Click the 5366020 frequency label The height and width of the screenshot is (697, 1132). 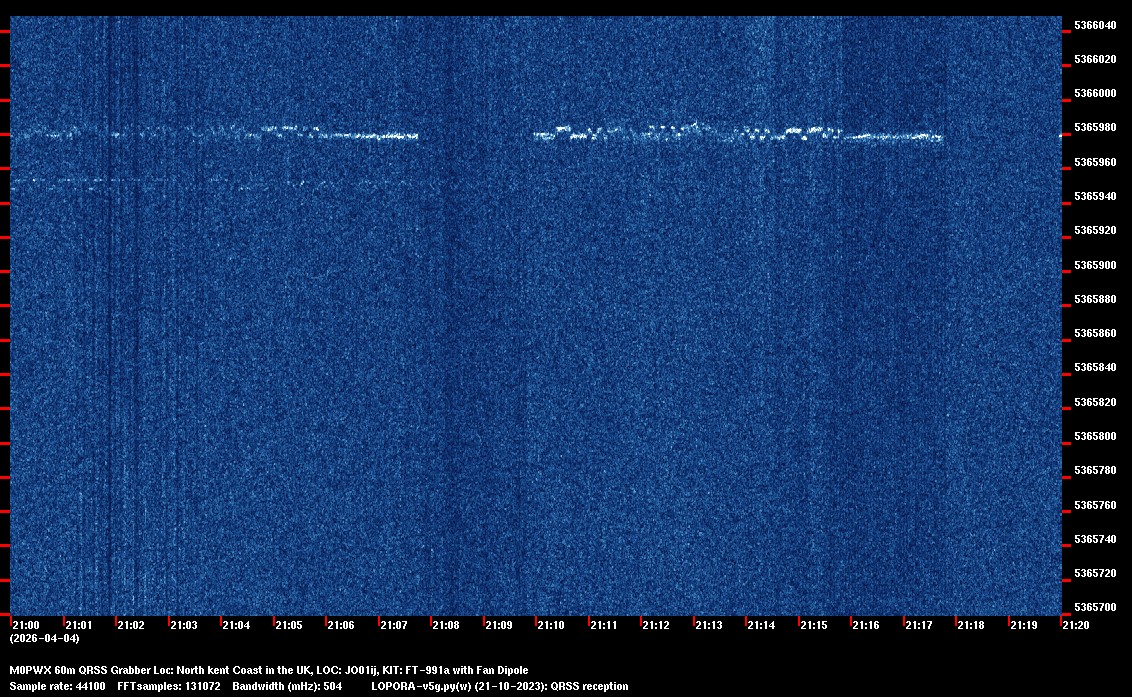click(x=1094, y=59)
